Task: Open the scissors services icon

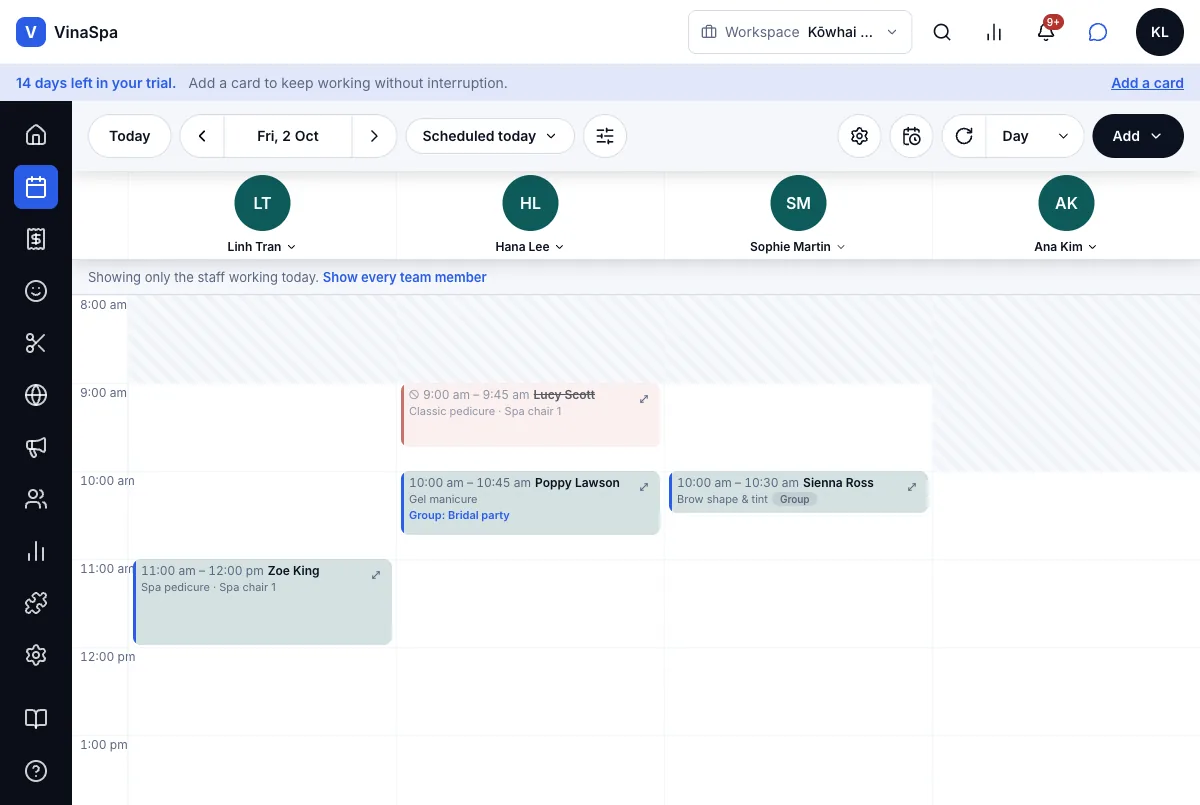Action: pos(36,343)
